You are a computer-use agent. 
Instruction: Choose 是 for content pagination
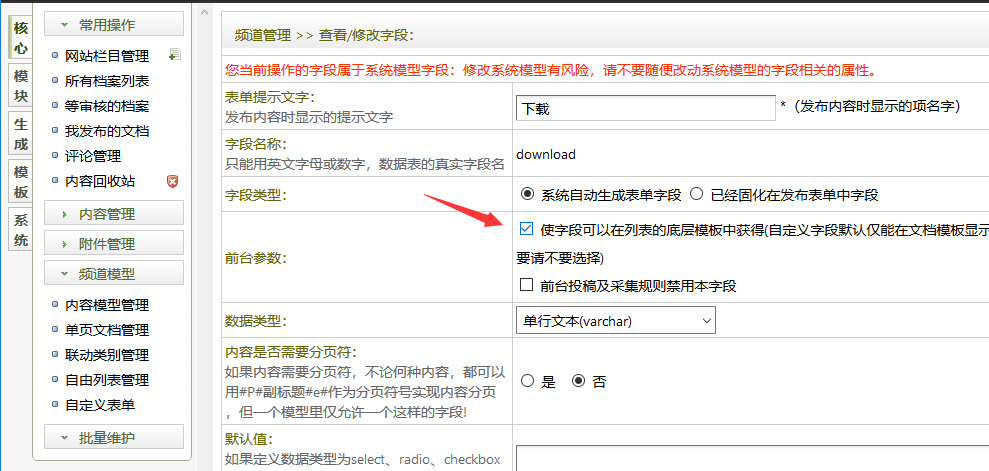(x=527, y=381)
